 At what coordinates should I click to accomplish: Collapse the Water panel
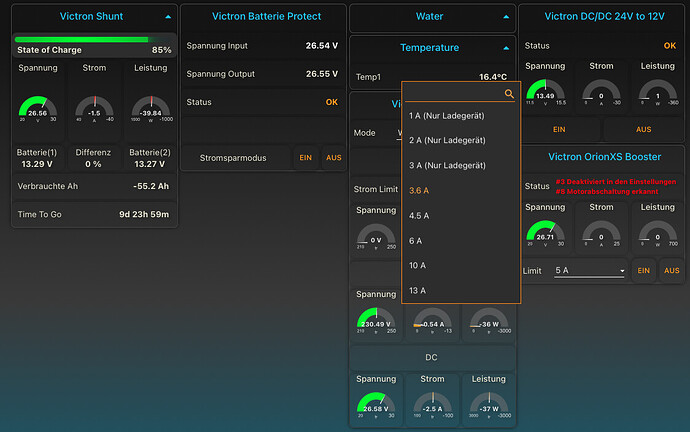506,17
